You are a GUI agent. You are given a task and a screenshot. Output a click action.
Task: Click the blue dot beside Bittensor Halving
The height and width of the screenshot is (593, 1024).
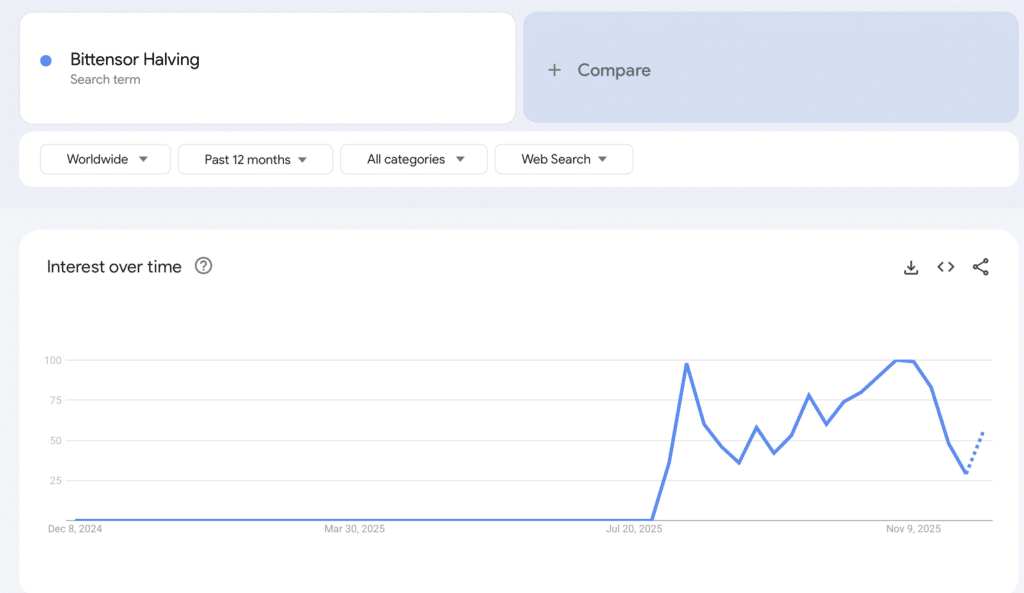45,60
